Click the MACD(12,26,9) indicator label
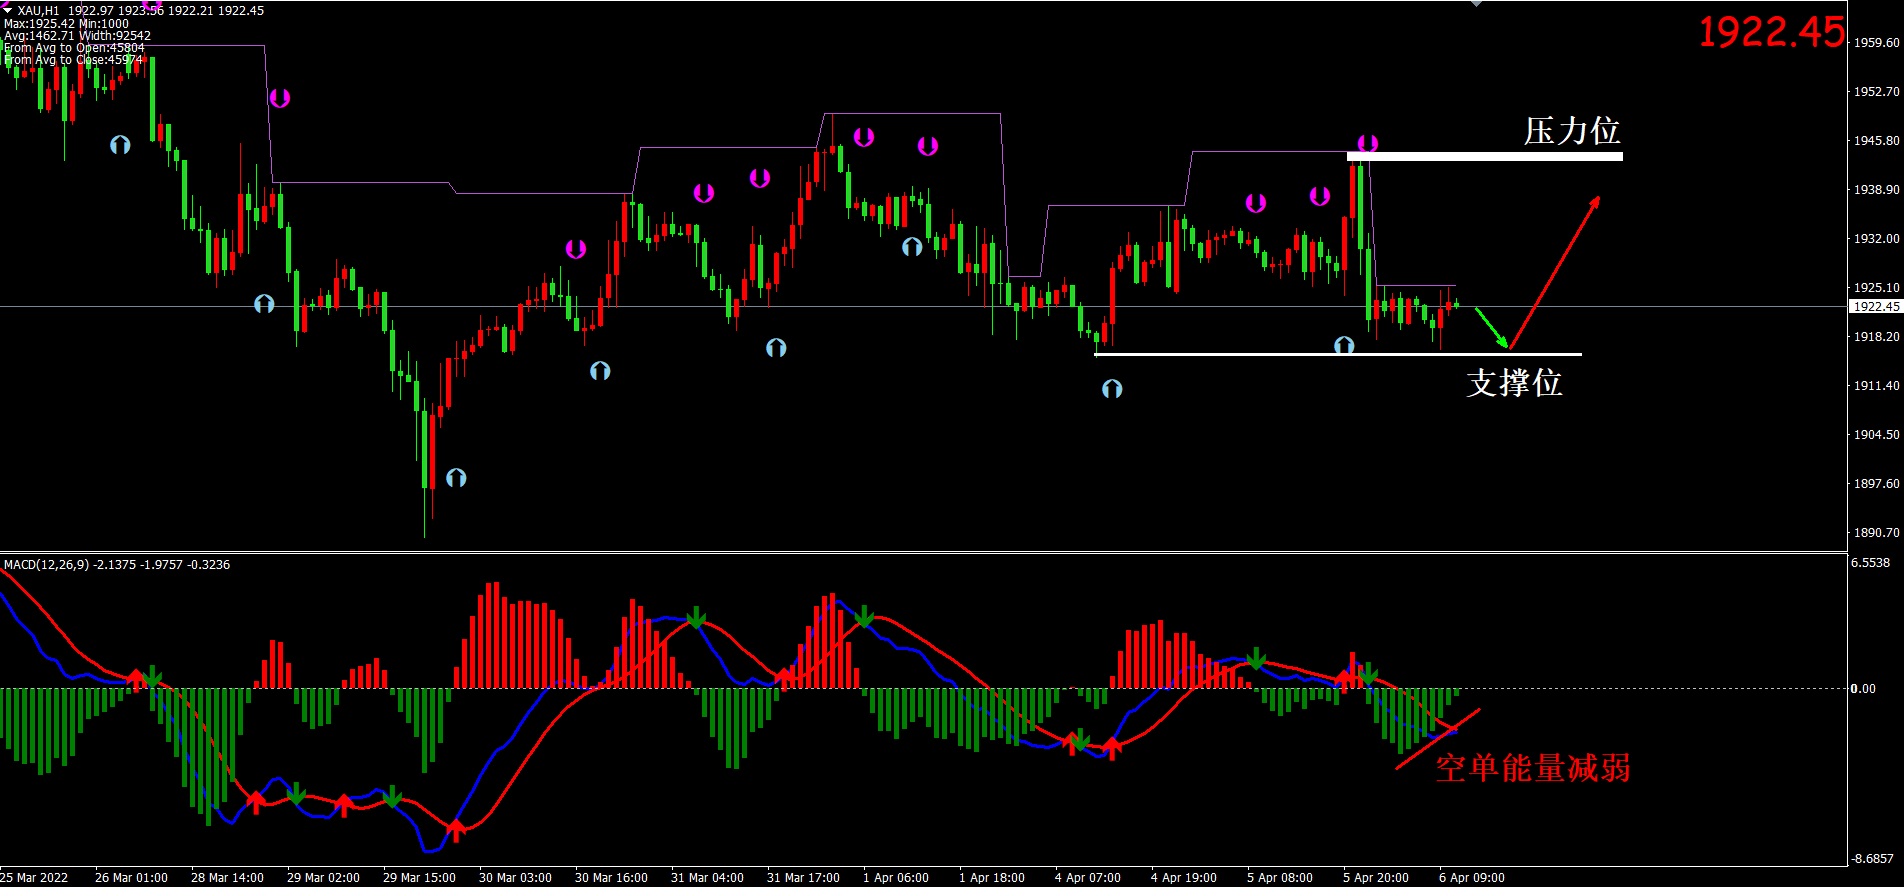The image size is (1904, 887). (46, 565)
